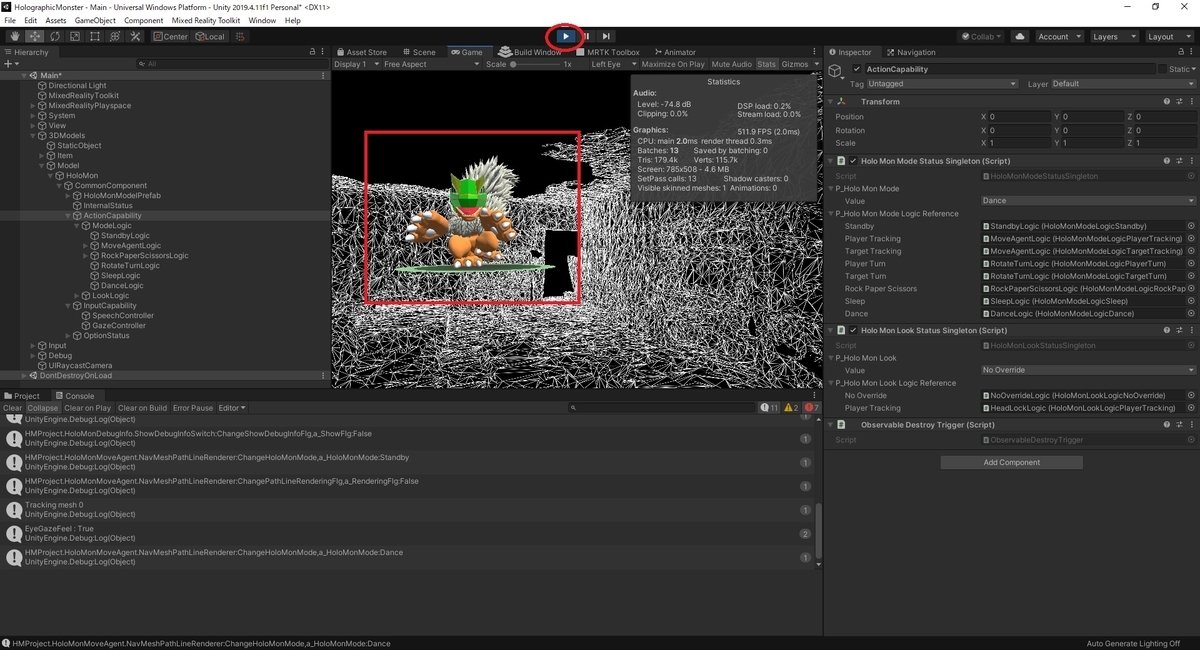The height and width of the screenshot is (650, 1200).
Task: Select the Hand tool in toolbar
Action: tap(15, 37)
